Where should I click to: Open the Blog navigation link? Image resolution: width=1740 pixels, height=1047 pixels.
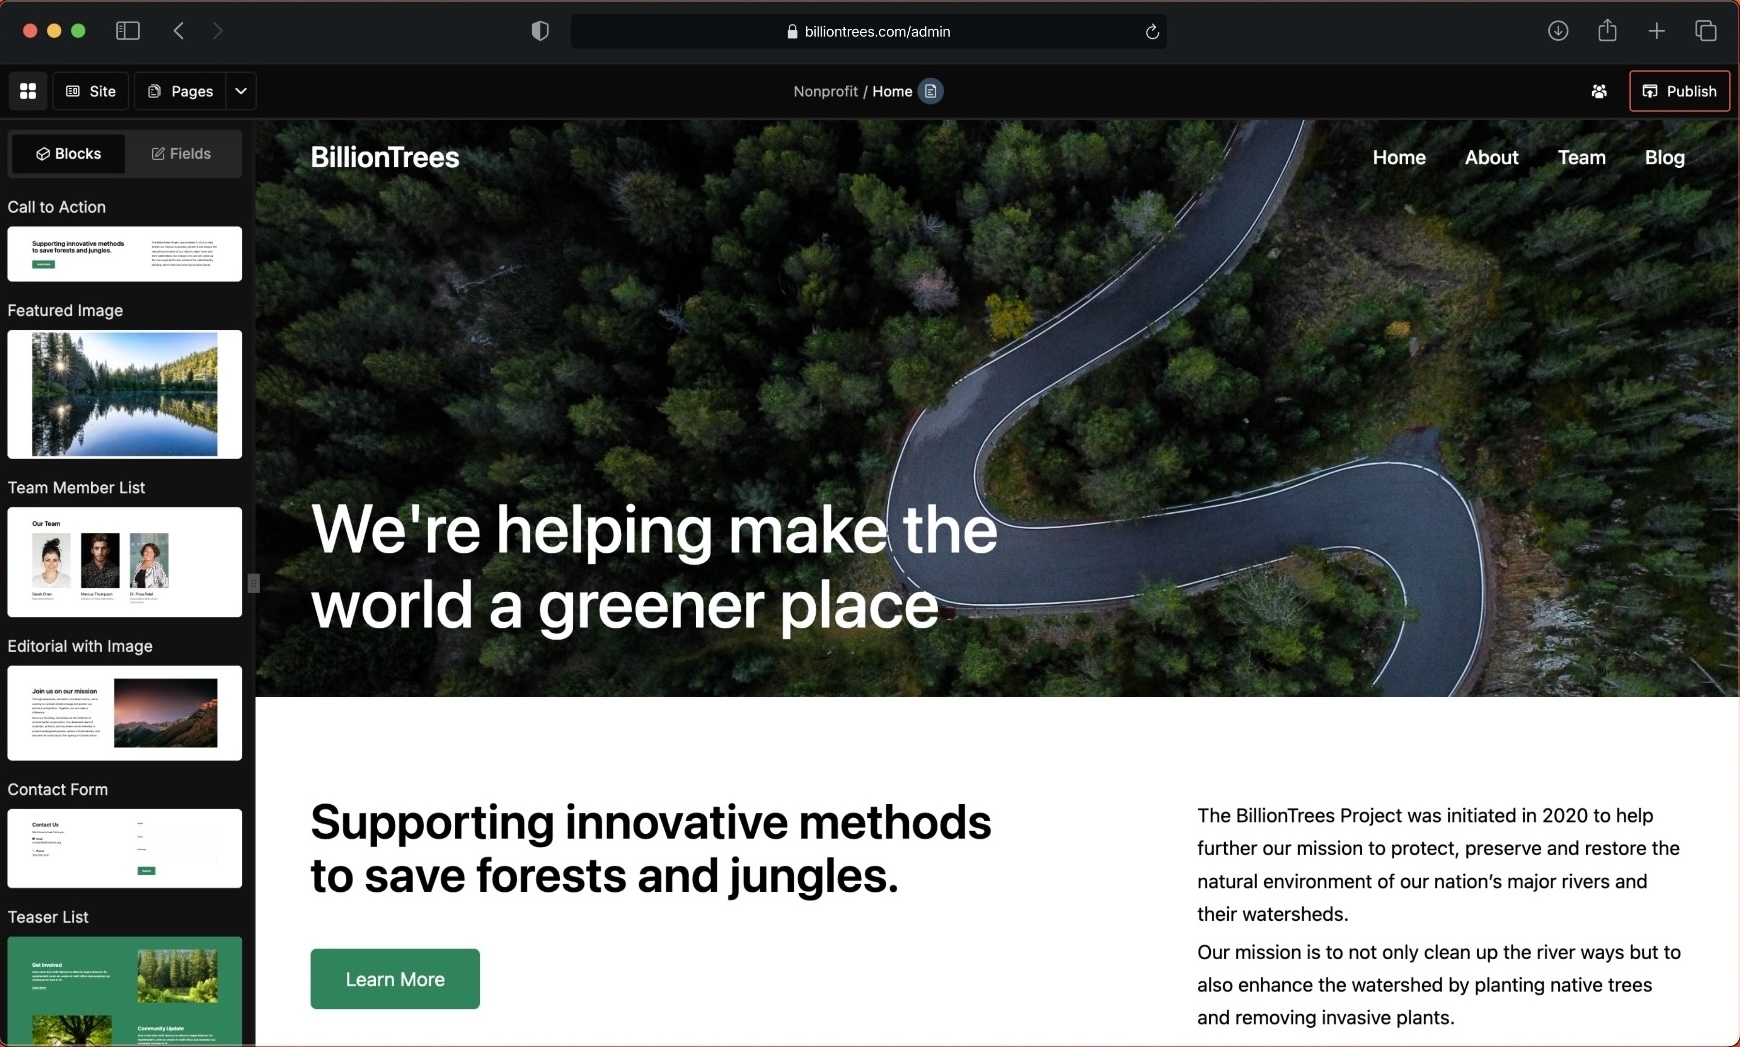coord(1664,157)
